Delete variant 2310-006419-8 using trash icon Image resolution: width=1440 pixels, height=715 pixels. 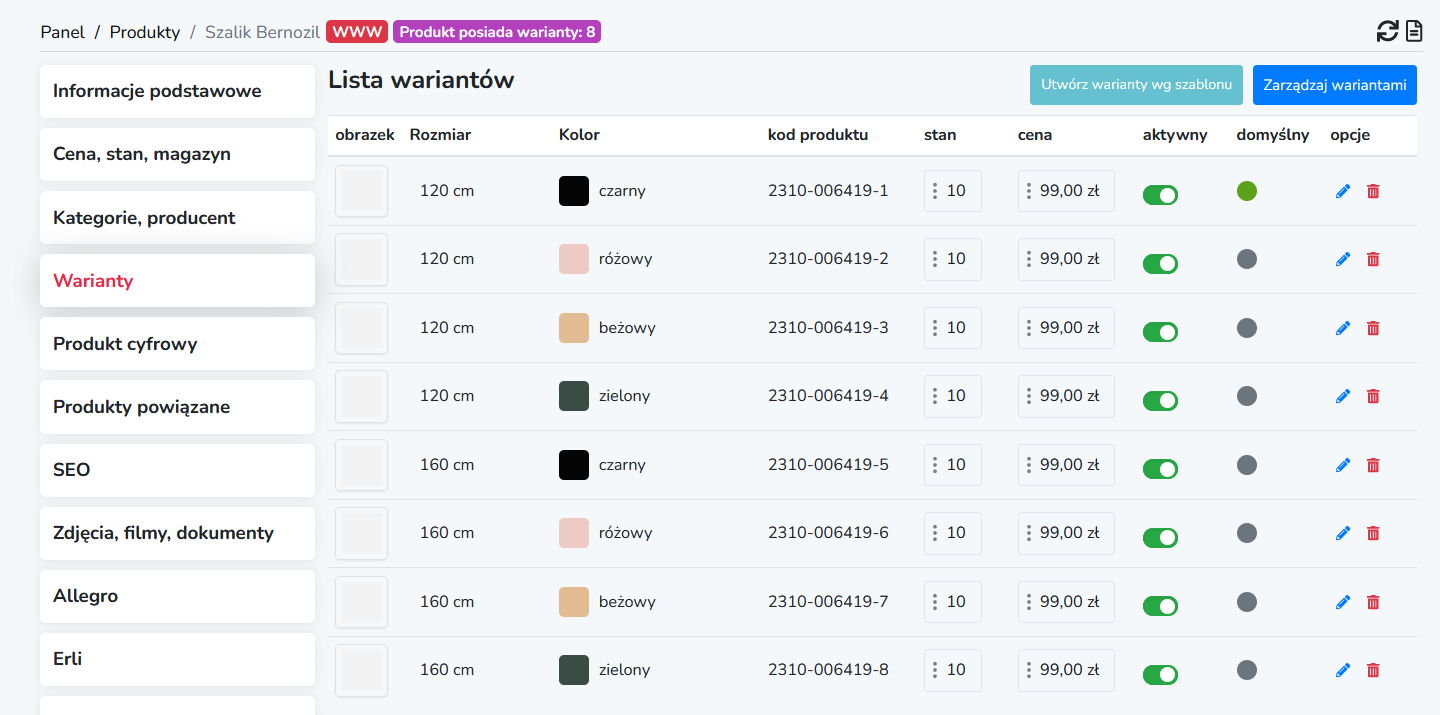[x=1373, y=670]
